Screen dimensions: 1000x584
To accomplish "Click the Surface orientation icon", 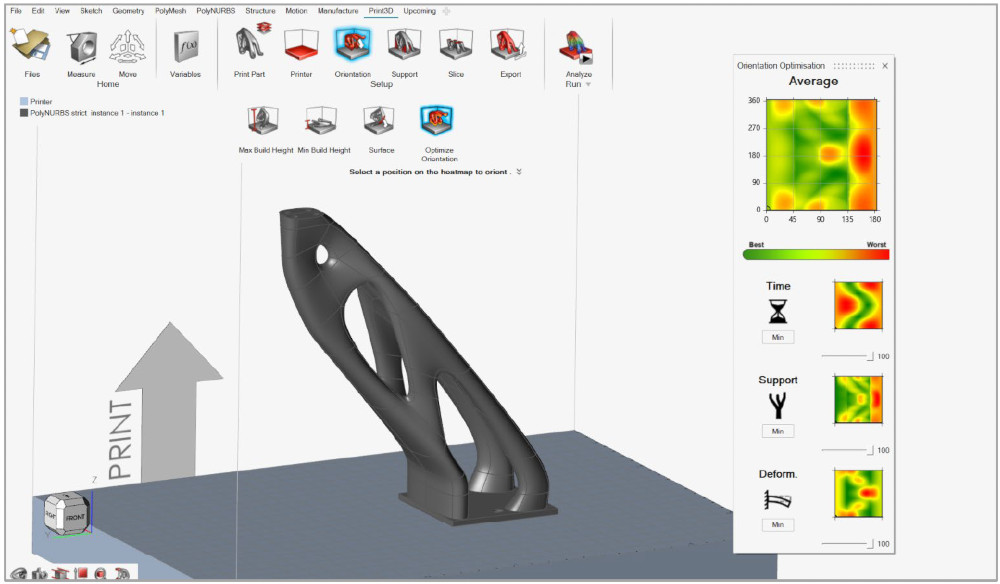I will (379, 118).
